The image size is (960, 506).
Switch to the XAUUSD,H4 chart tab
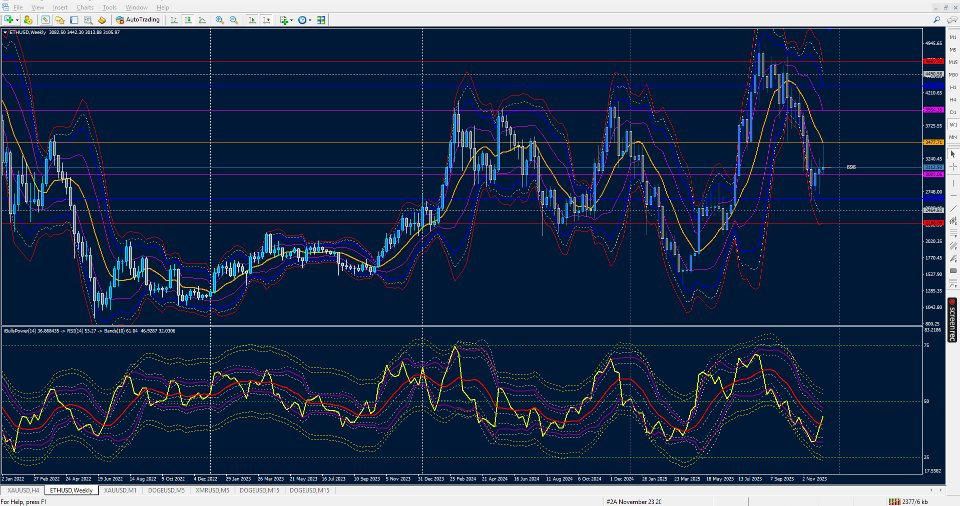click(x=23, y=491)
